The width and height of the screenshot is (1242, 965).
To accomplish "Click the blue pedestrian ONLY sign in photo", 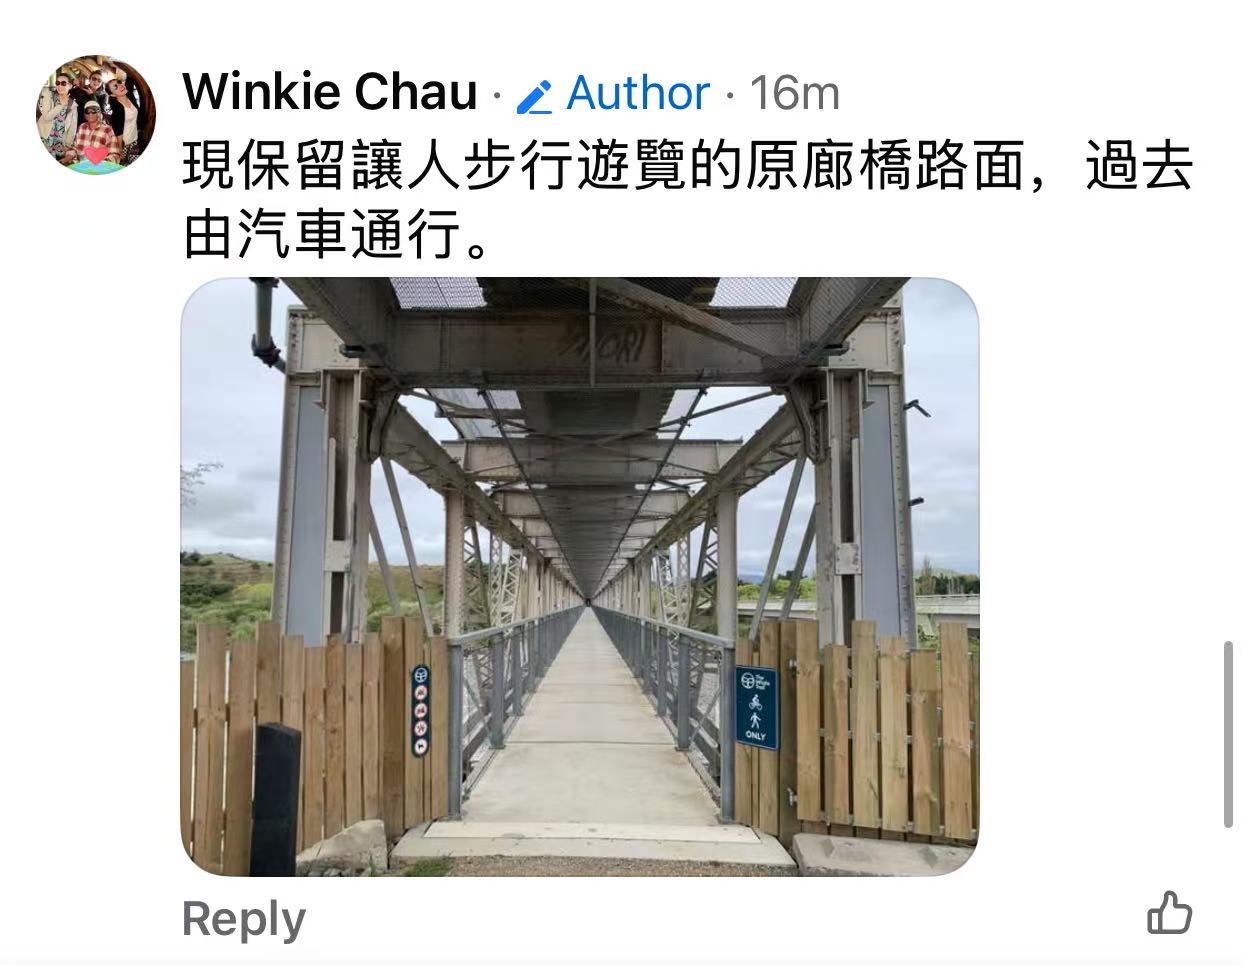I will pyautogui.click(x=756, y=708).
